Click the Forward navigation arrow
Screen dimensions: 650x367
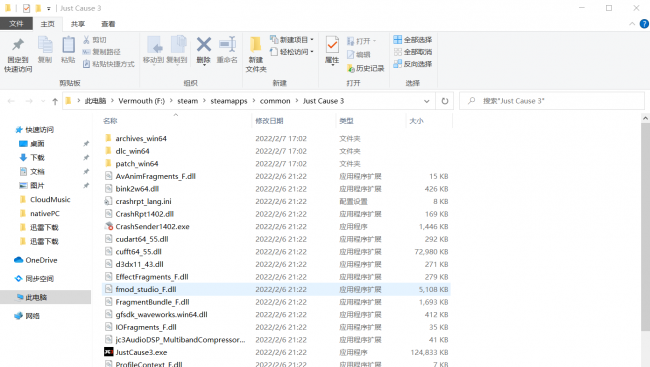coord(29,101)
